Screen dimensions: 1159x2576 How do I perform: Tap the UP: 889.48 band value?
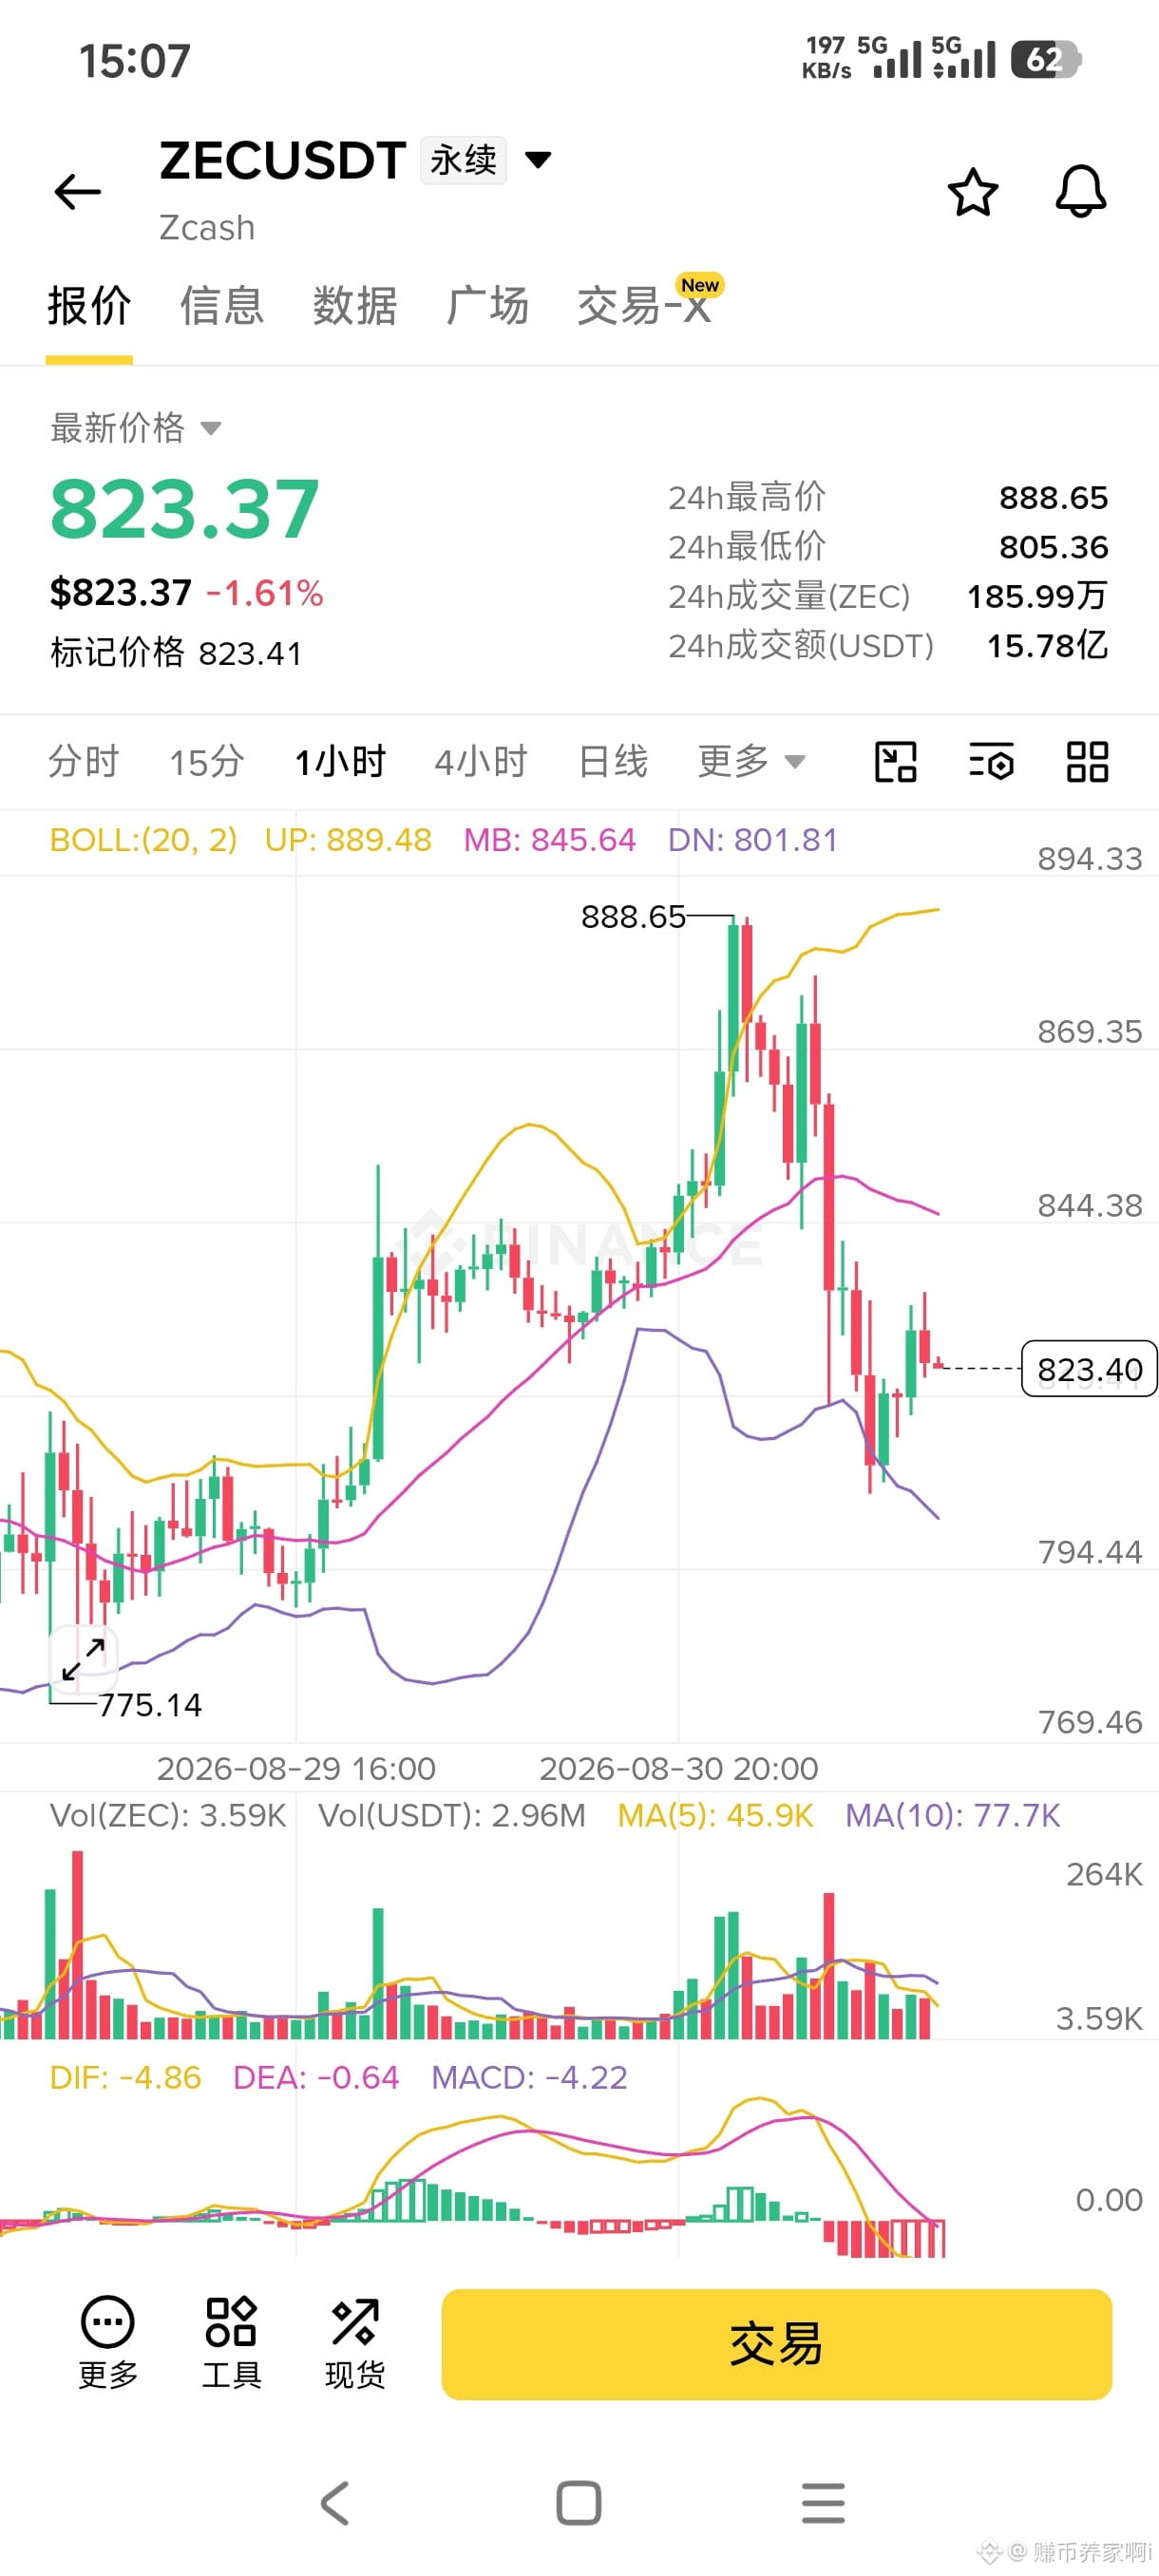point(348,840)
